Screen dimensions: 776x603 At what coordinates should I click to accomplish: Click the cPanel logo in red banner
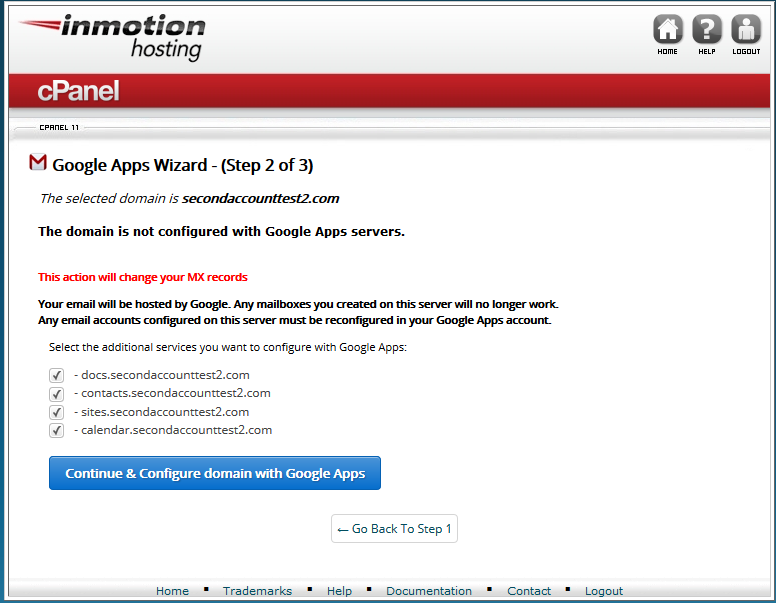(78, 91)
